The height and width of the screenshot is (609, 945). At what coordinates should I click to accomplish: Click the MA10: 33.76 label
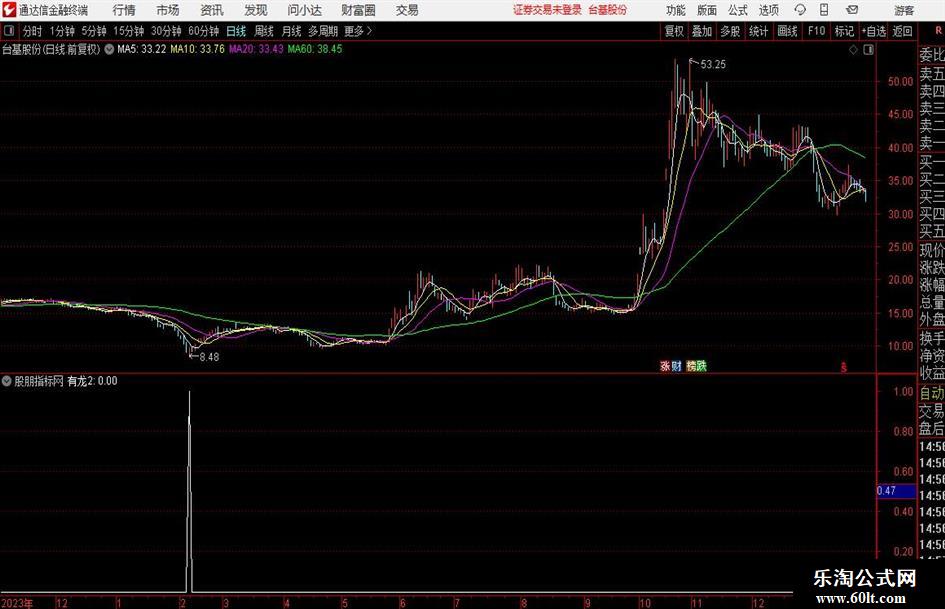tap(198, 49)
